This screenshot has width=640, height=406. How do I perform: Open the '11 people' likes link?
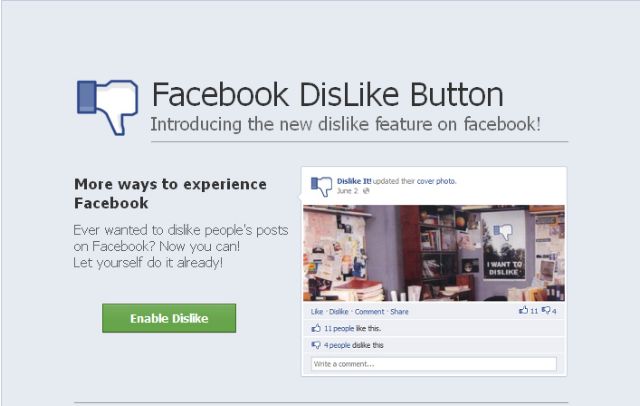(339, 328)
